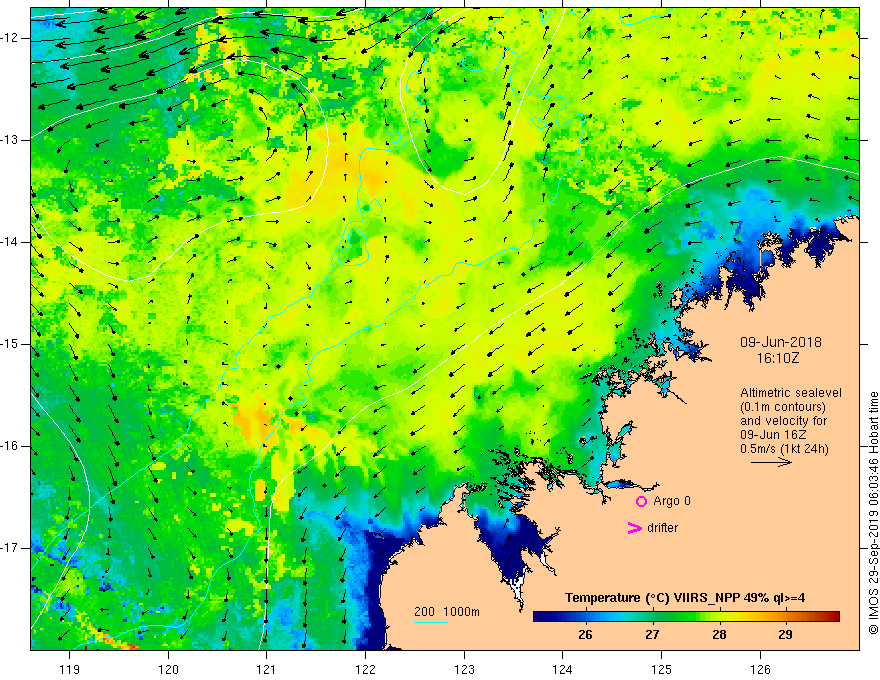Click the cyan 200 1000m isobath legend line
The width and height of the screenshot is (880, 680).
tap(430, 622)
